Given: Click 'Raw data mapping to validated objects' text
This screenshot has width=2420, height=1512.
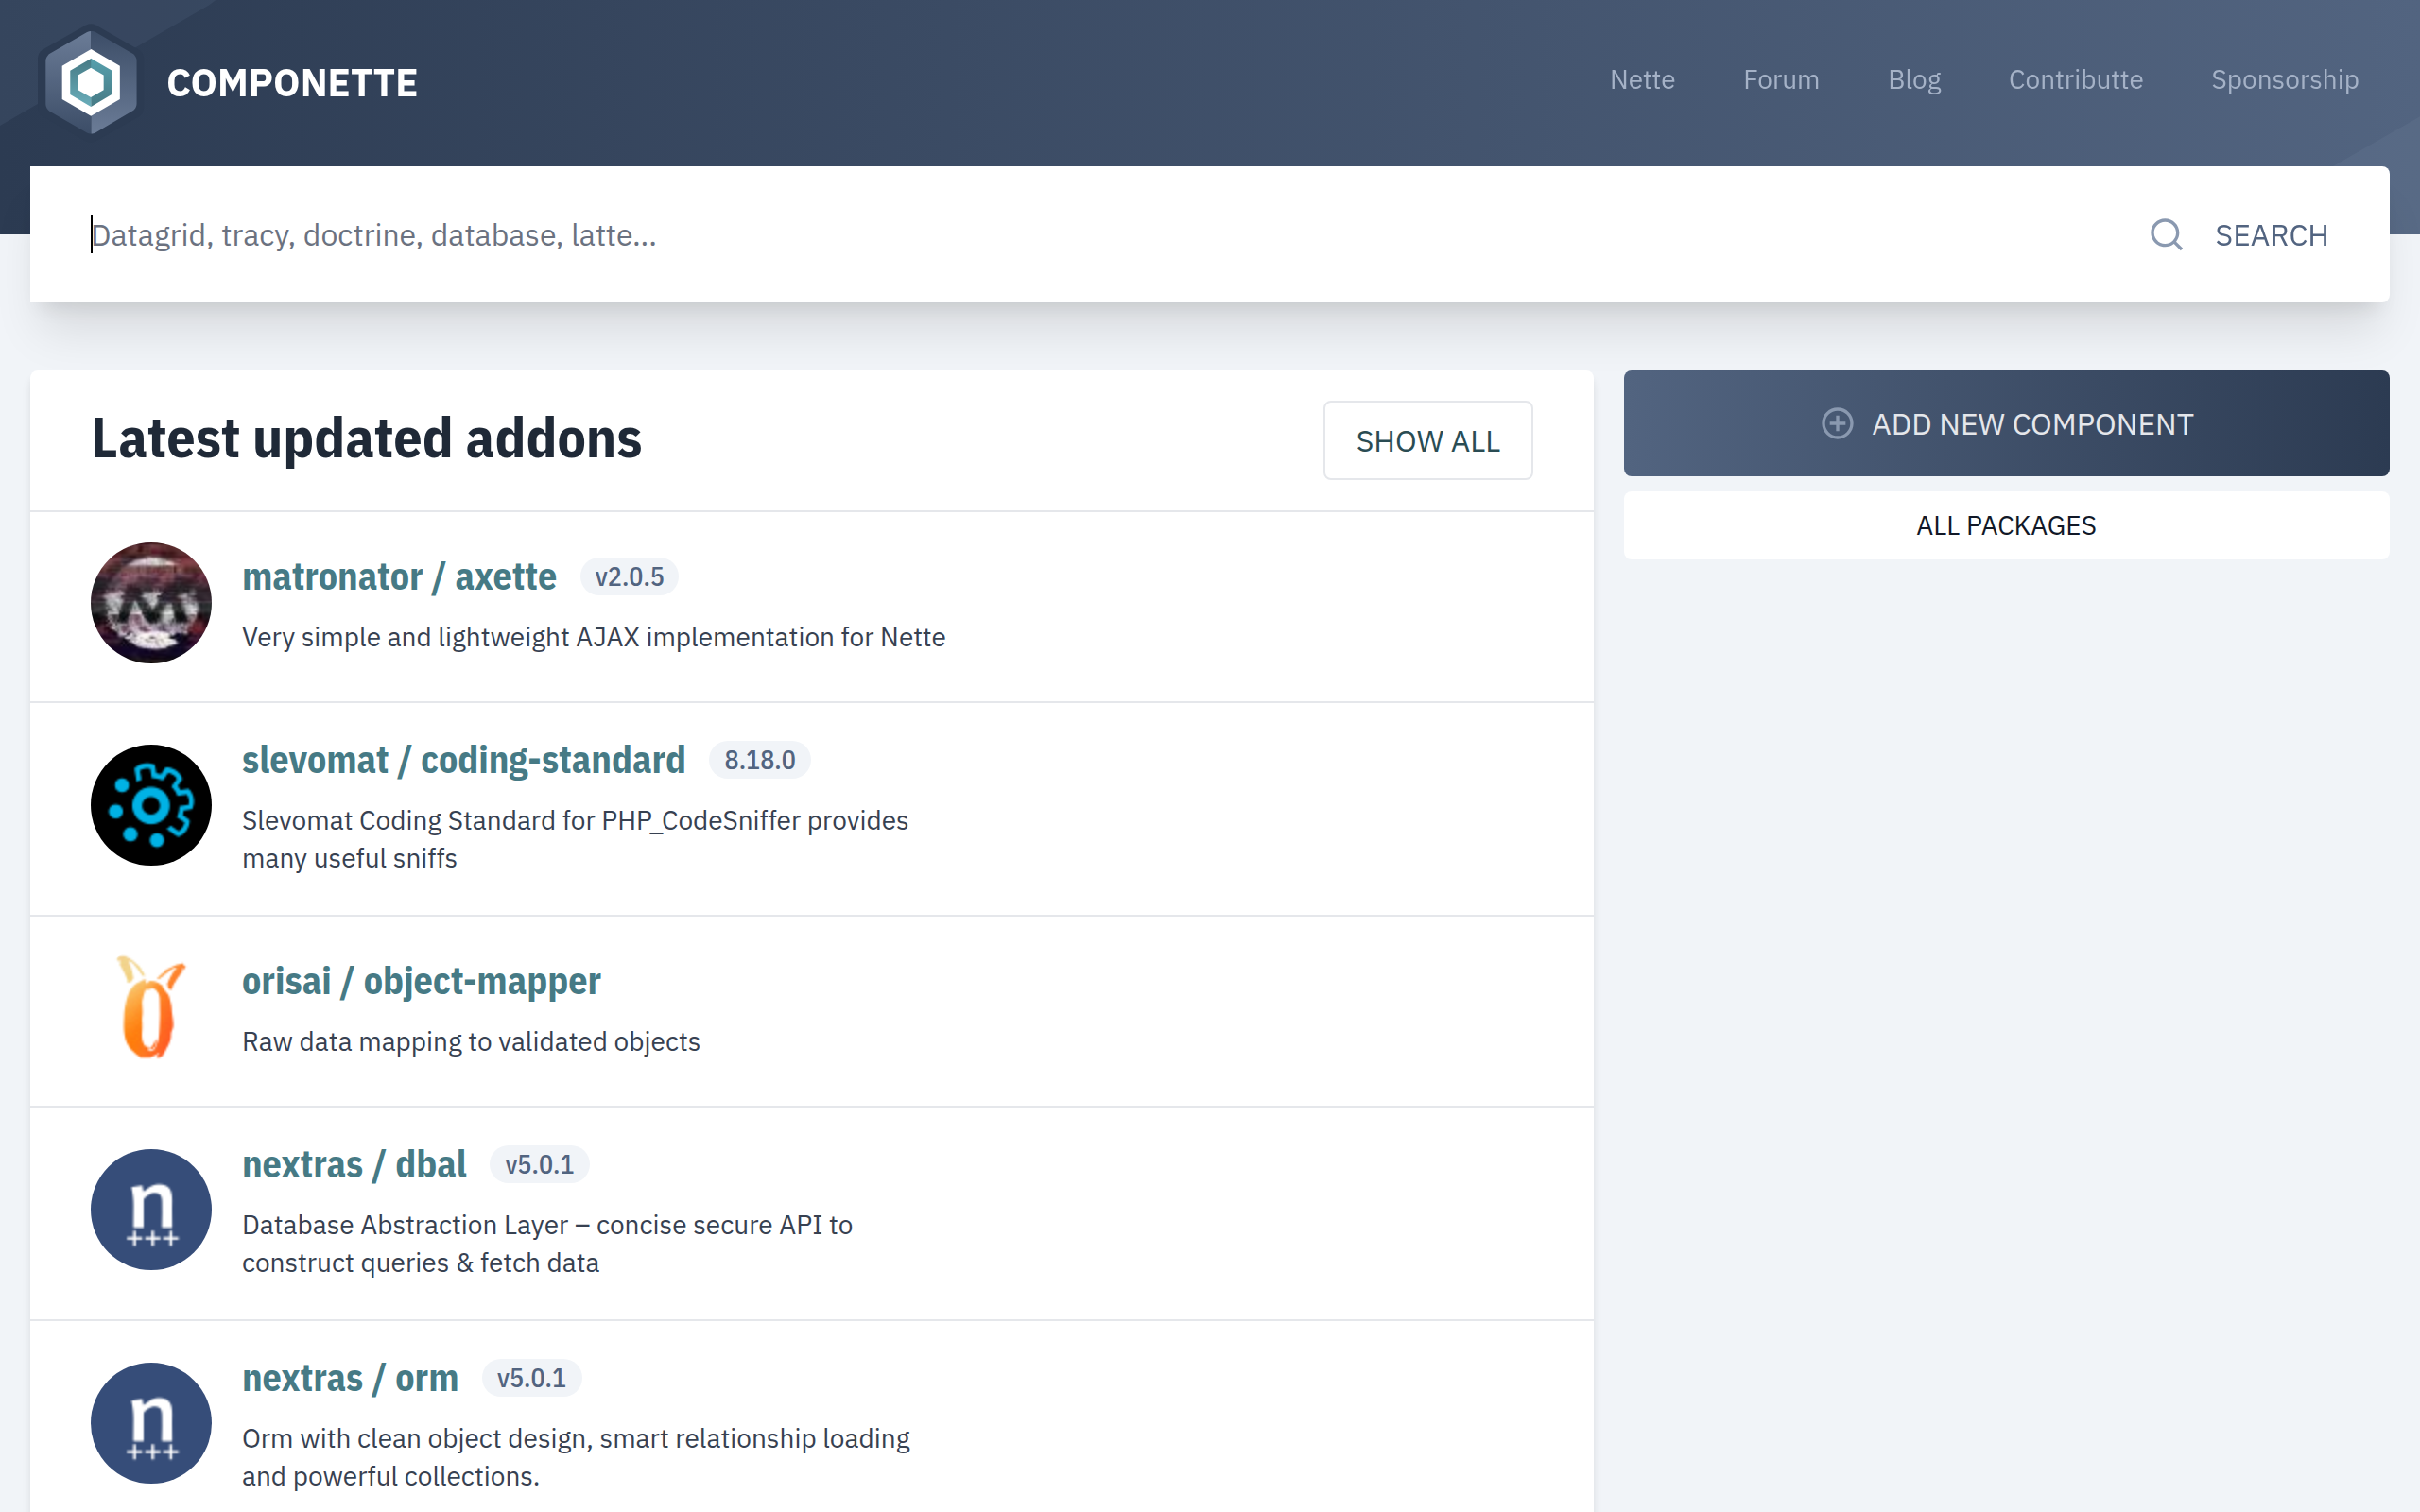Looking at the screenshot, I should 471,1042.
